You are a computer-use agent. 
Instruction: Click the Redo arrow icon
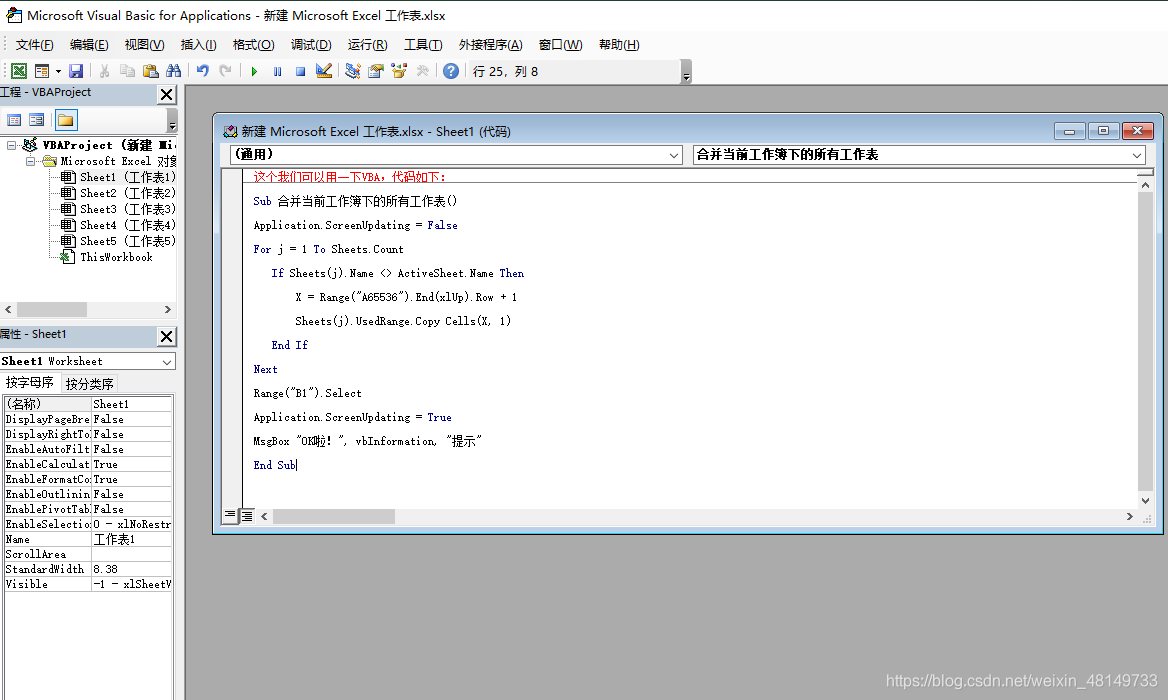pos(225,71)
